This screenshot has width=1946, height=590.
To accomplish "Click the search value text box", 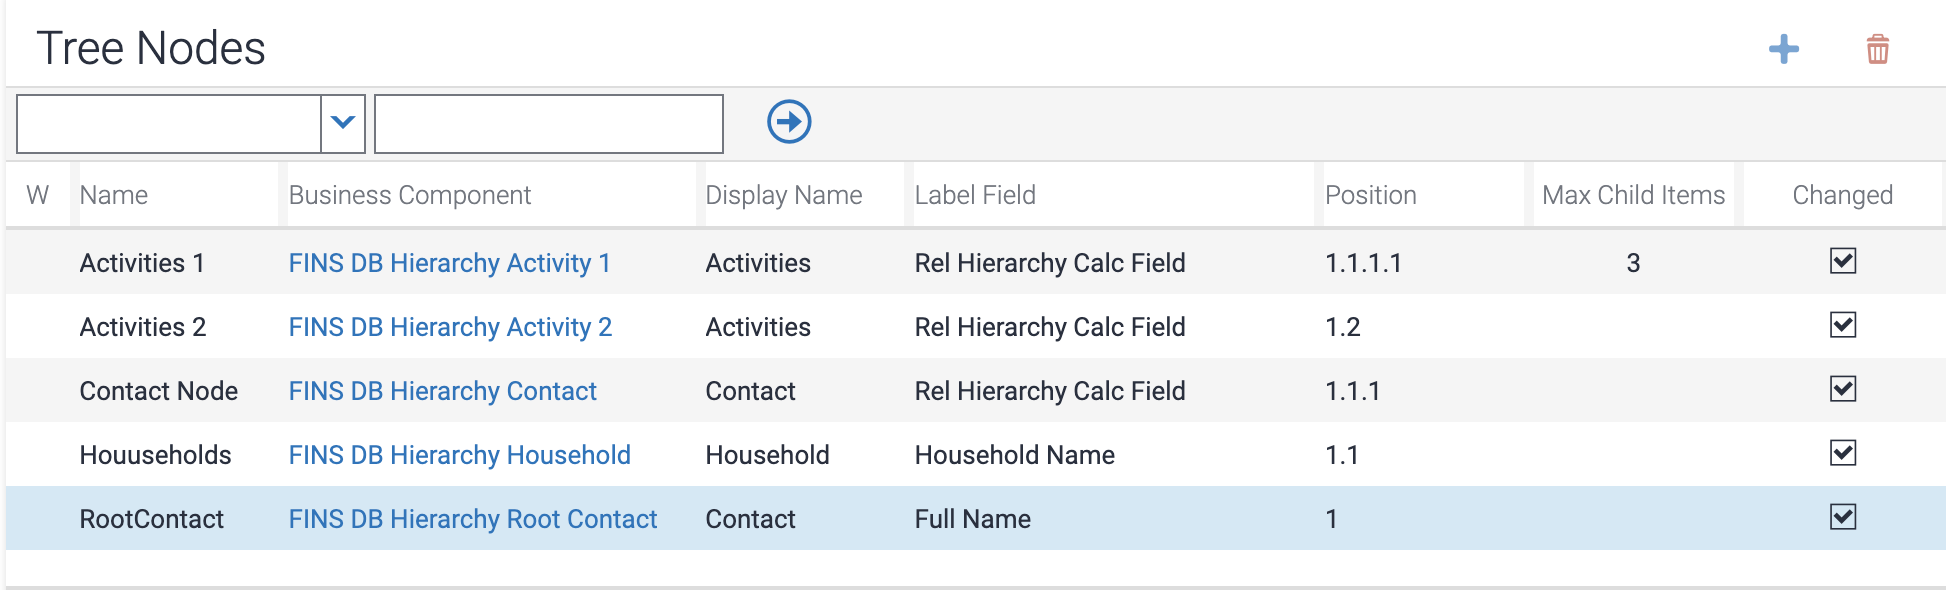I will [548, 124].
